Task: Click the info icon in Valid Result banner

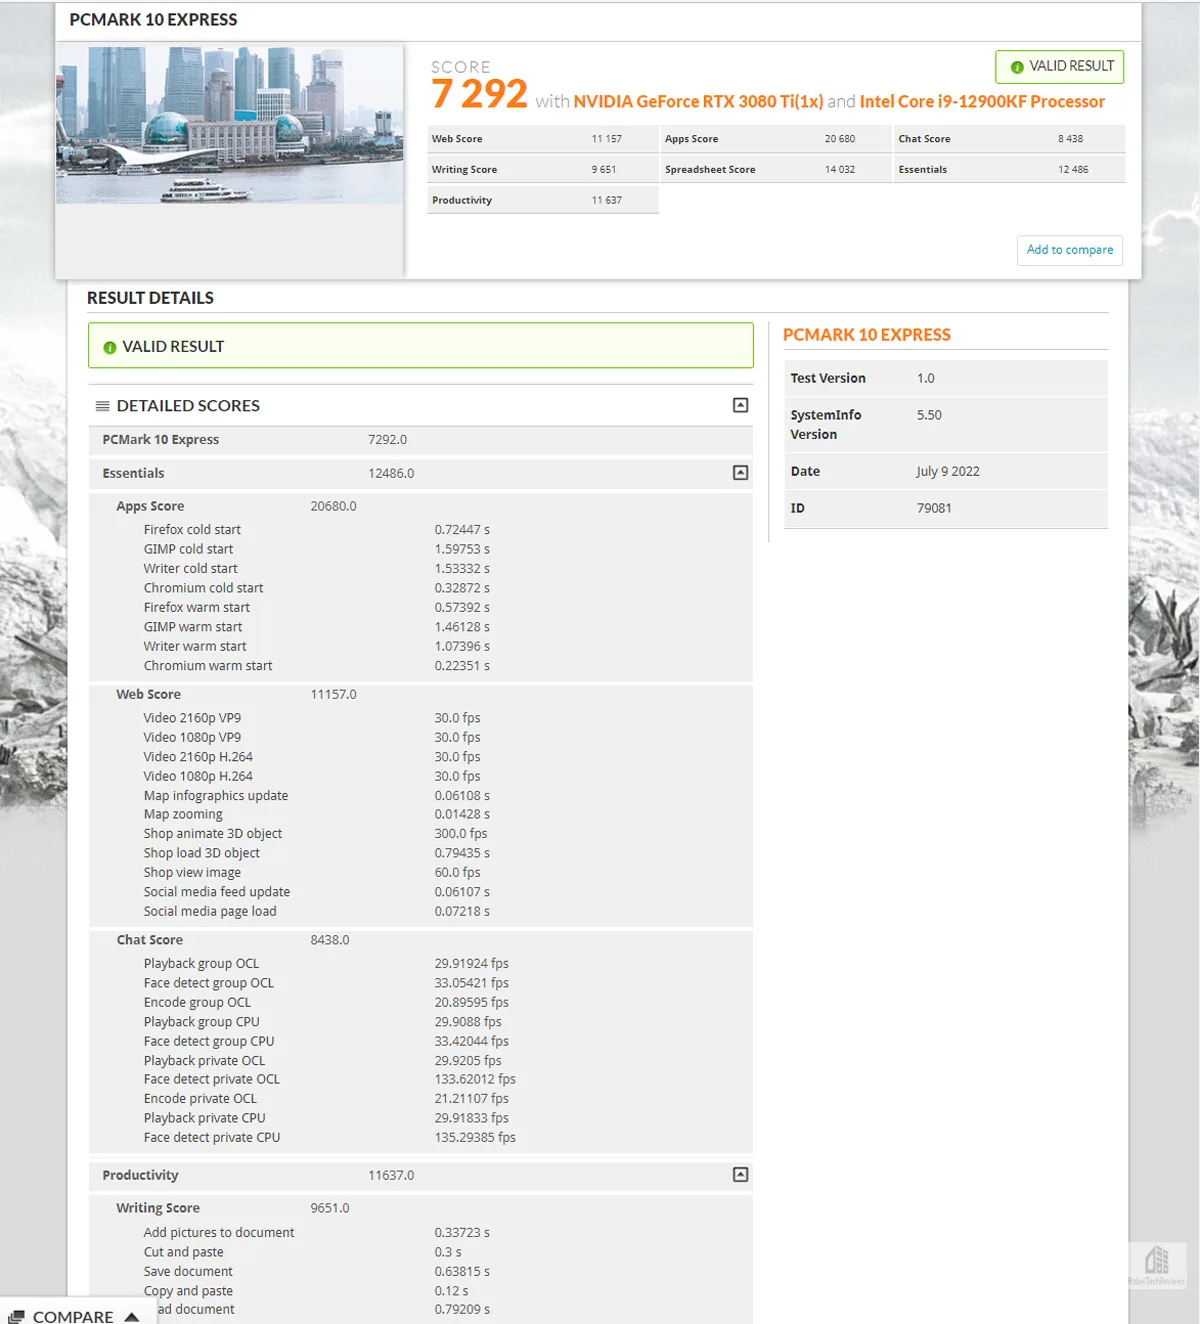Action: click(x=110, y=347)
